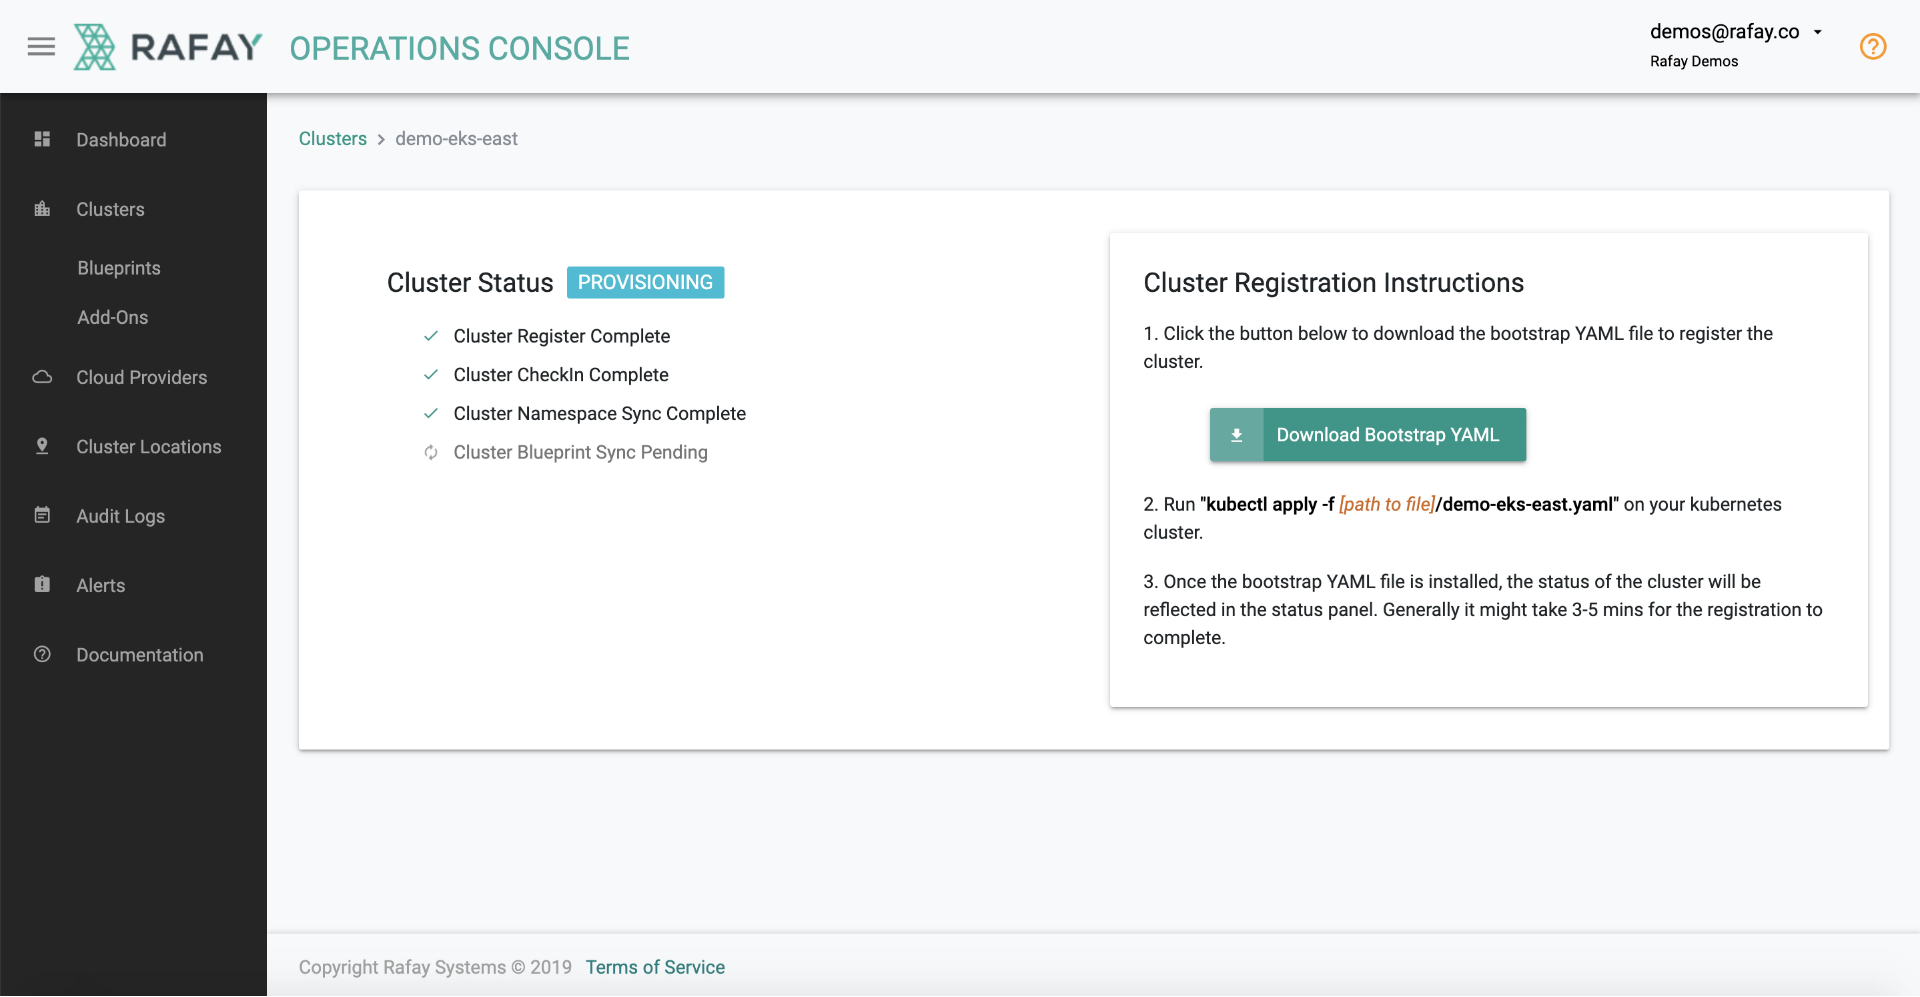Click the Cluster Namespace Sync Complete checkmark

[x=431, y=413]
